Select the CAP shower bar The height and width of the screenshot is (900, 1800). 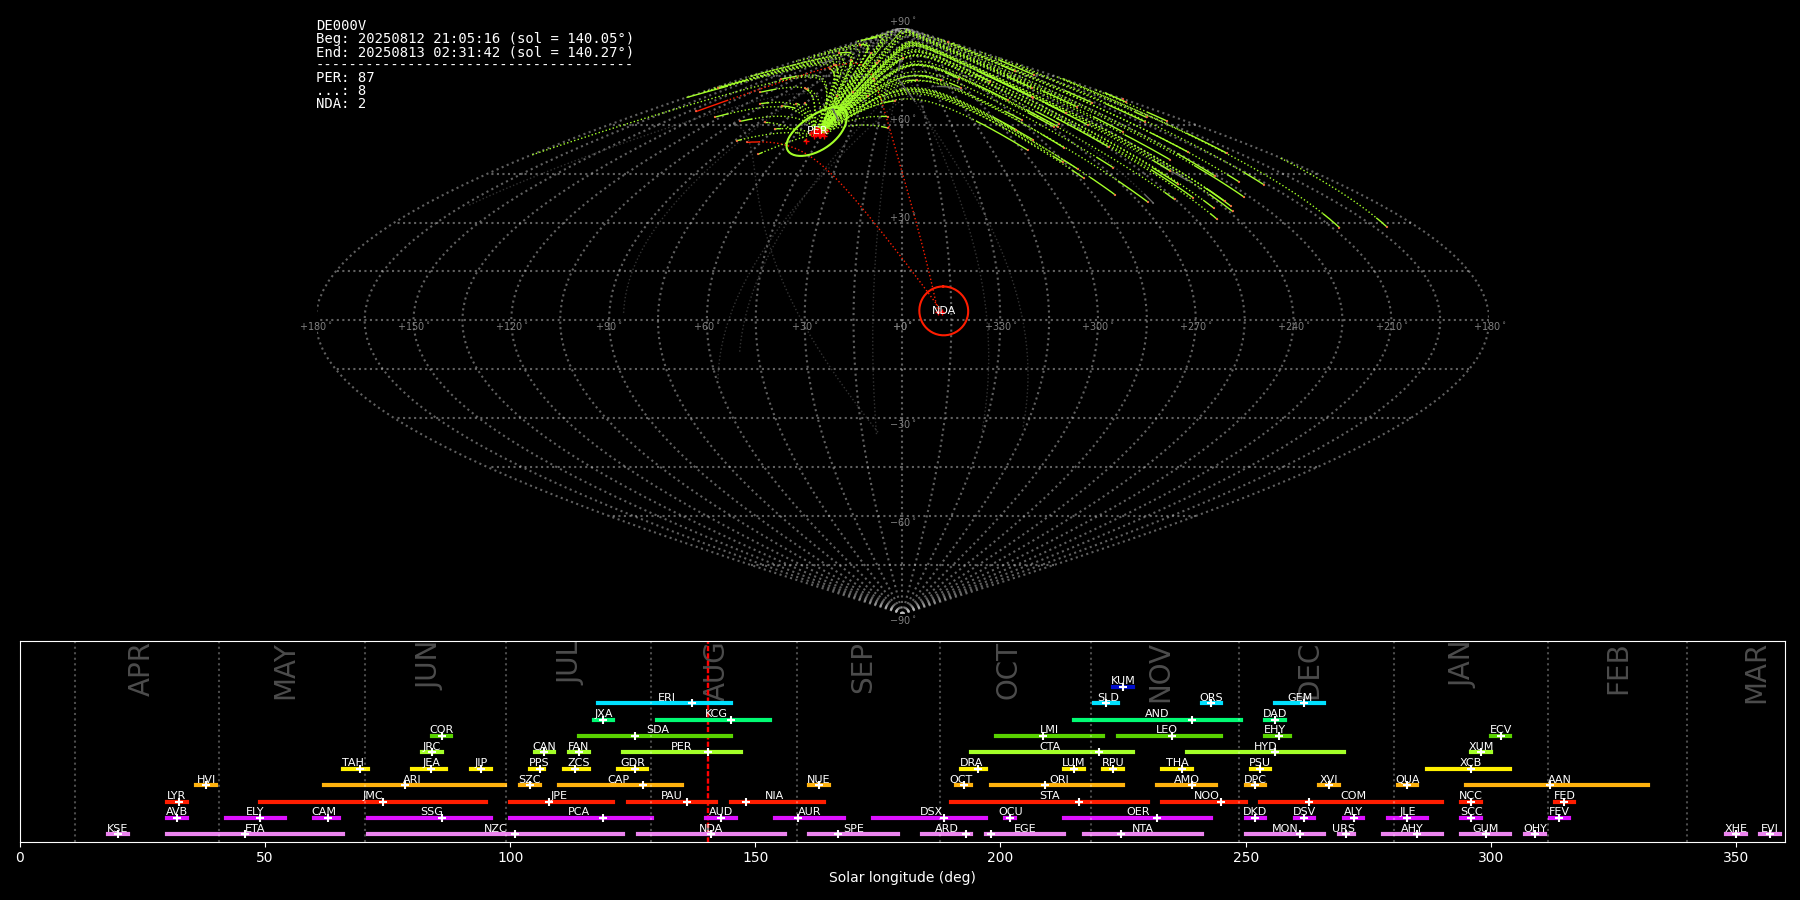pyautogui.click(x=620, y=785)
